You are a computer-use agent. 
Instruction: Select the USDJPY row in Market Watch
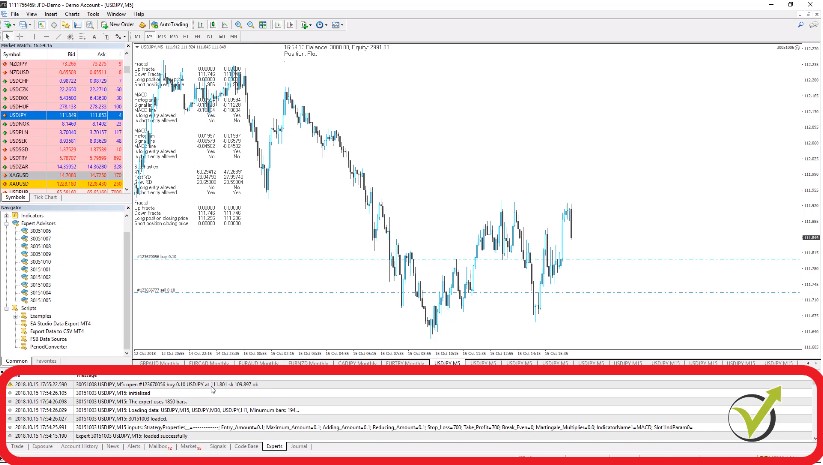pos(62,115)
